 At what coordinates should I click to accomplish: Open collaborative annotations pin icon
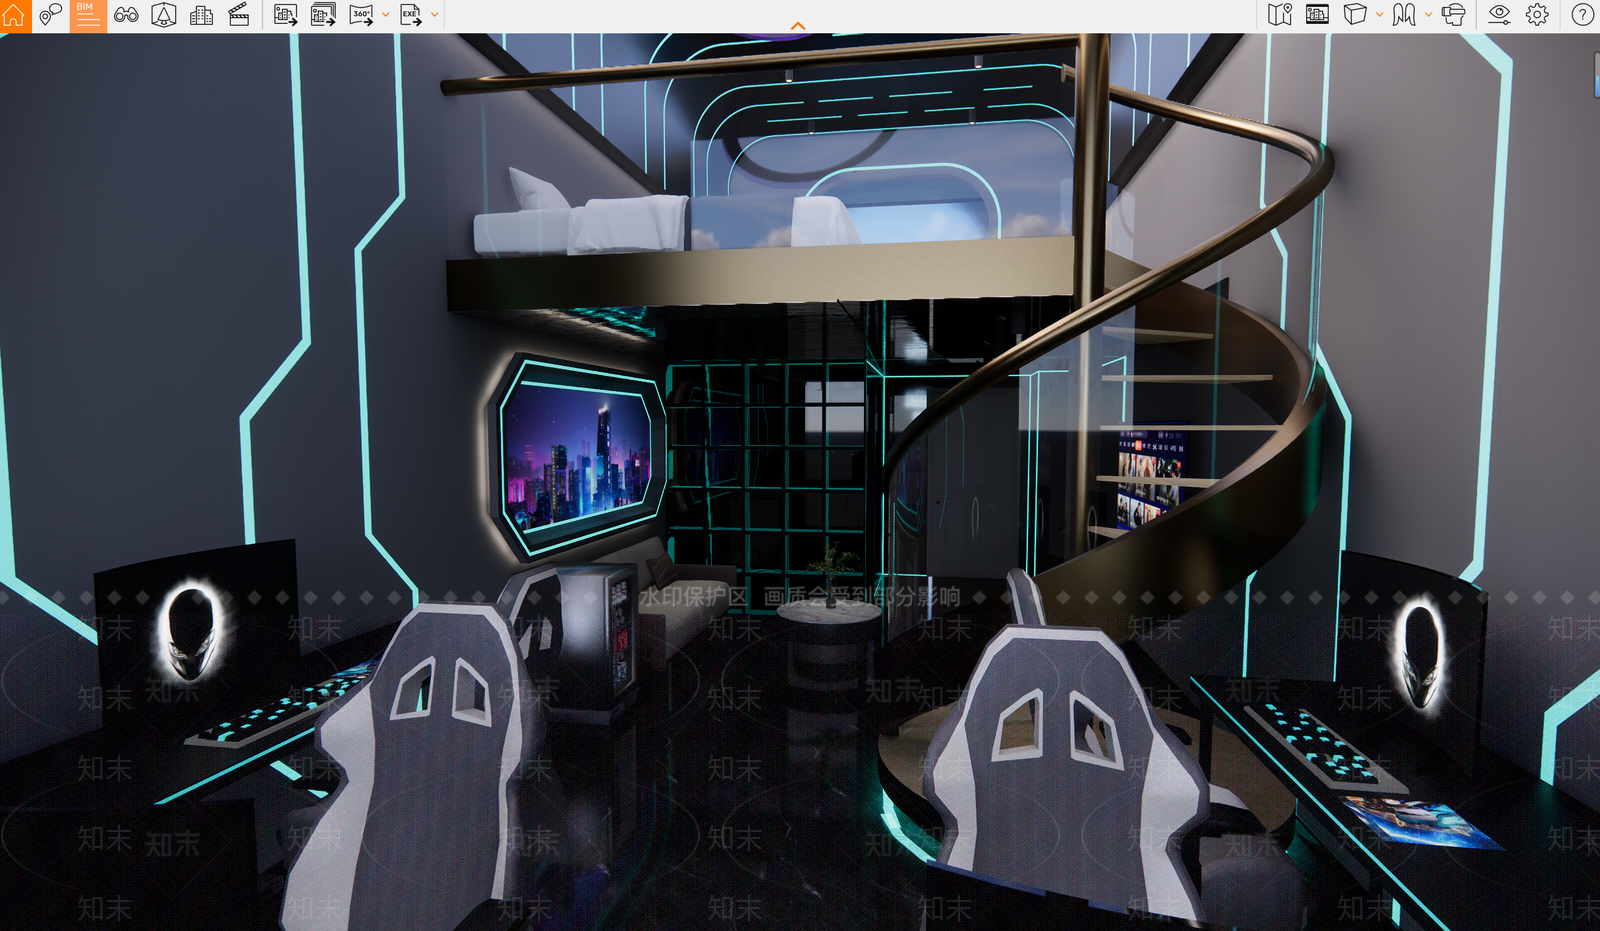pos(50,15)
